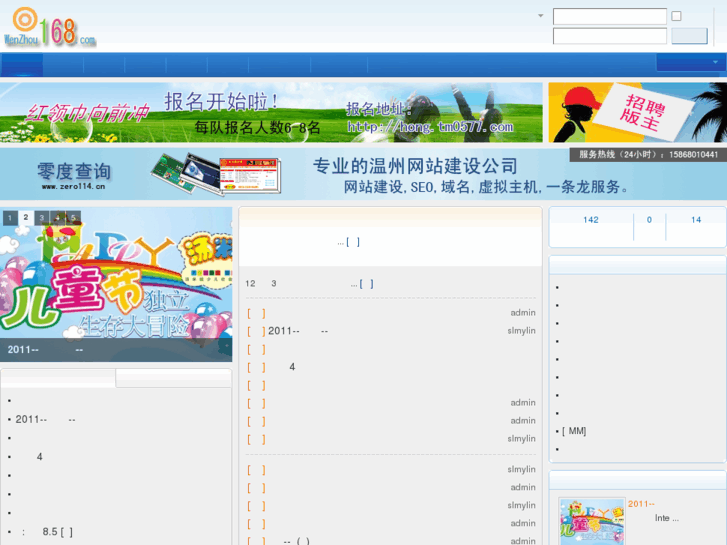
Task: Switch to the first tab below the carousel
Action: [58, 378]
